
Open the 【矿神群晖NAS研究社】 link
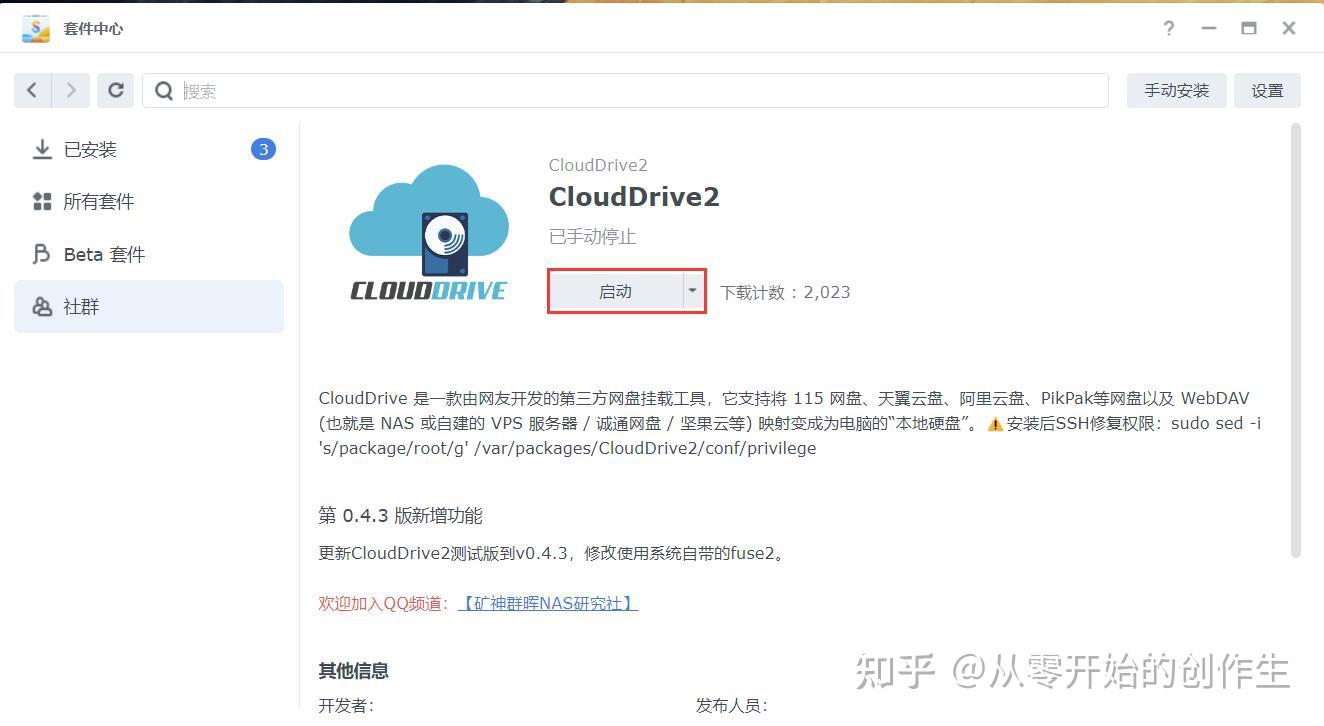(548, 603)
